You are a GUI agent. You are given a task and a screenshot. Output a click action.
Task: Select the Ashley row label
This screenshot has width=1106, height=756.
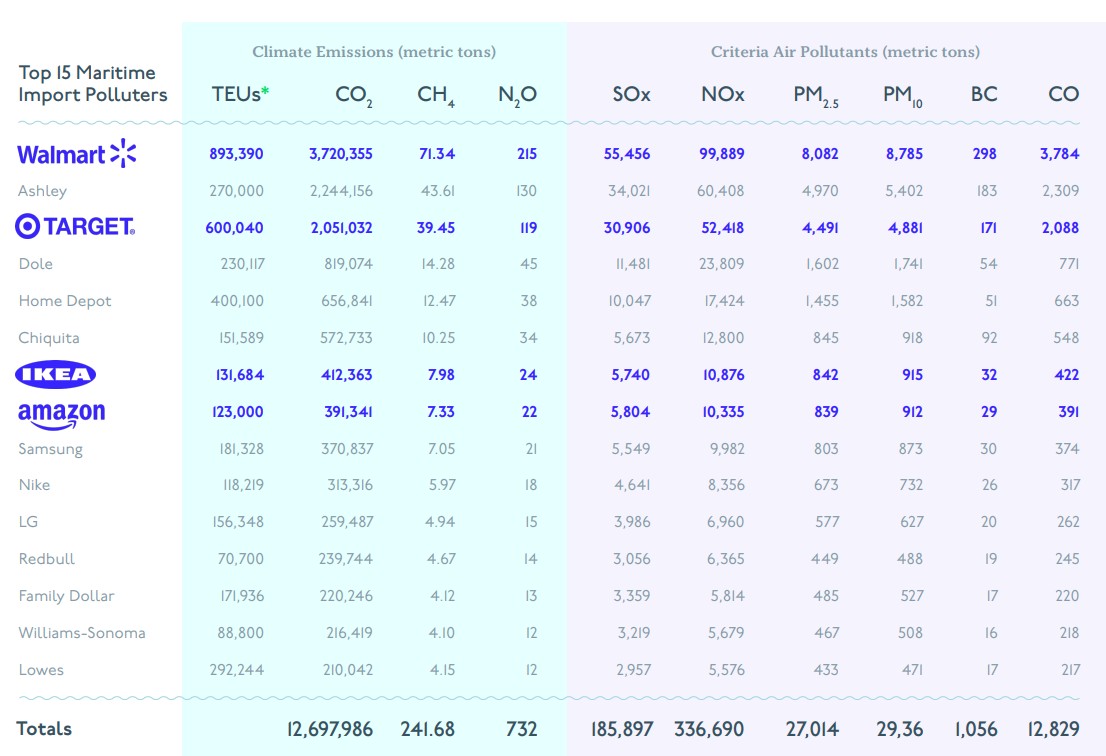tap(42, 191)
